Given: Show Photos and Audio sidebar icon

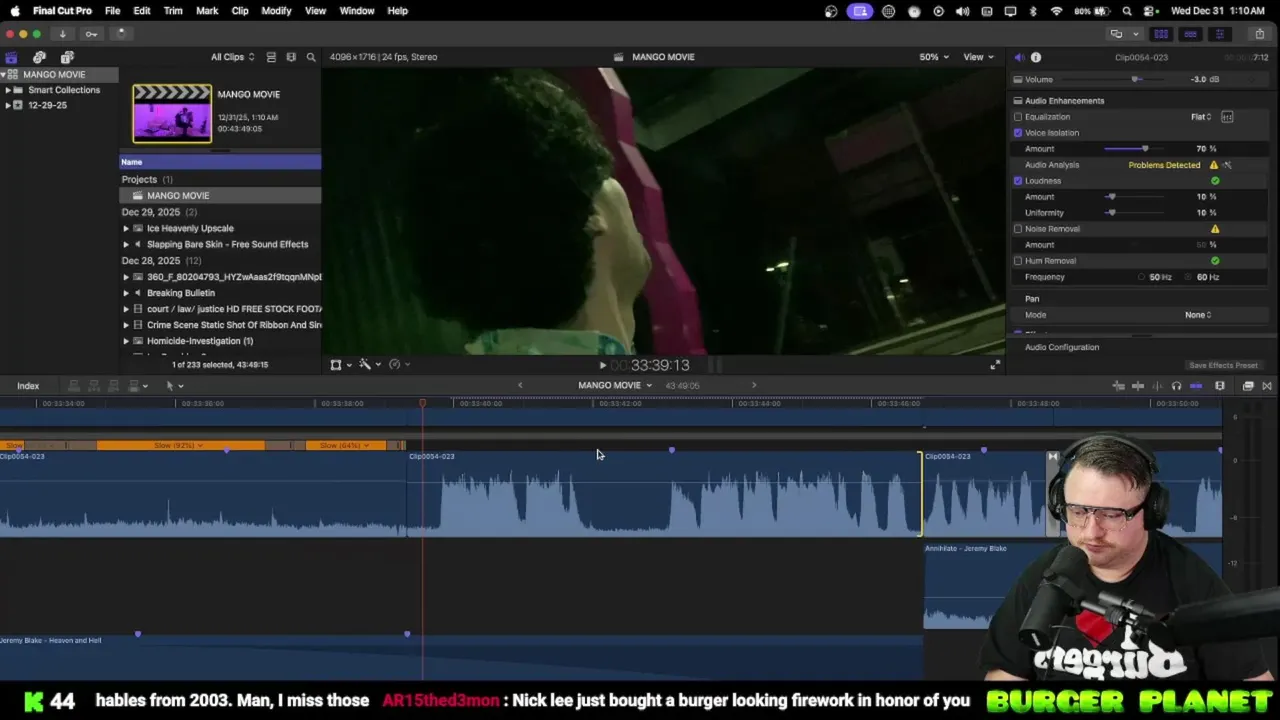Looking at the screenshot, I should click(x=39, y=57).
